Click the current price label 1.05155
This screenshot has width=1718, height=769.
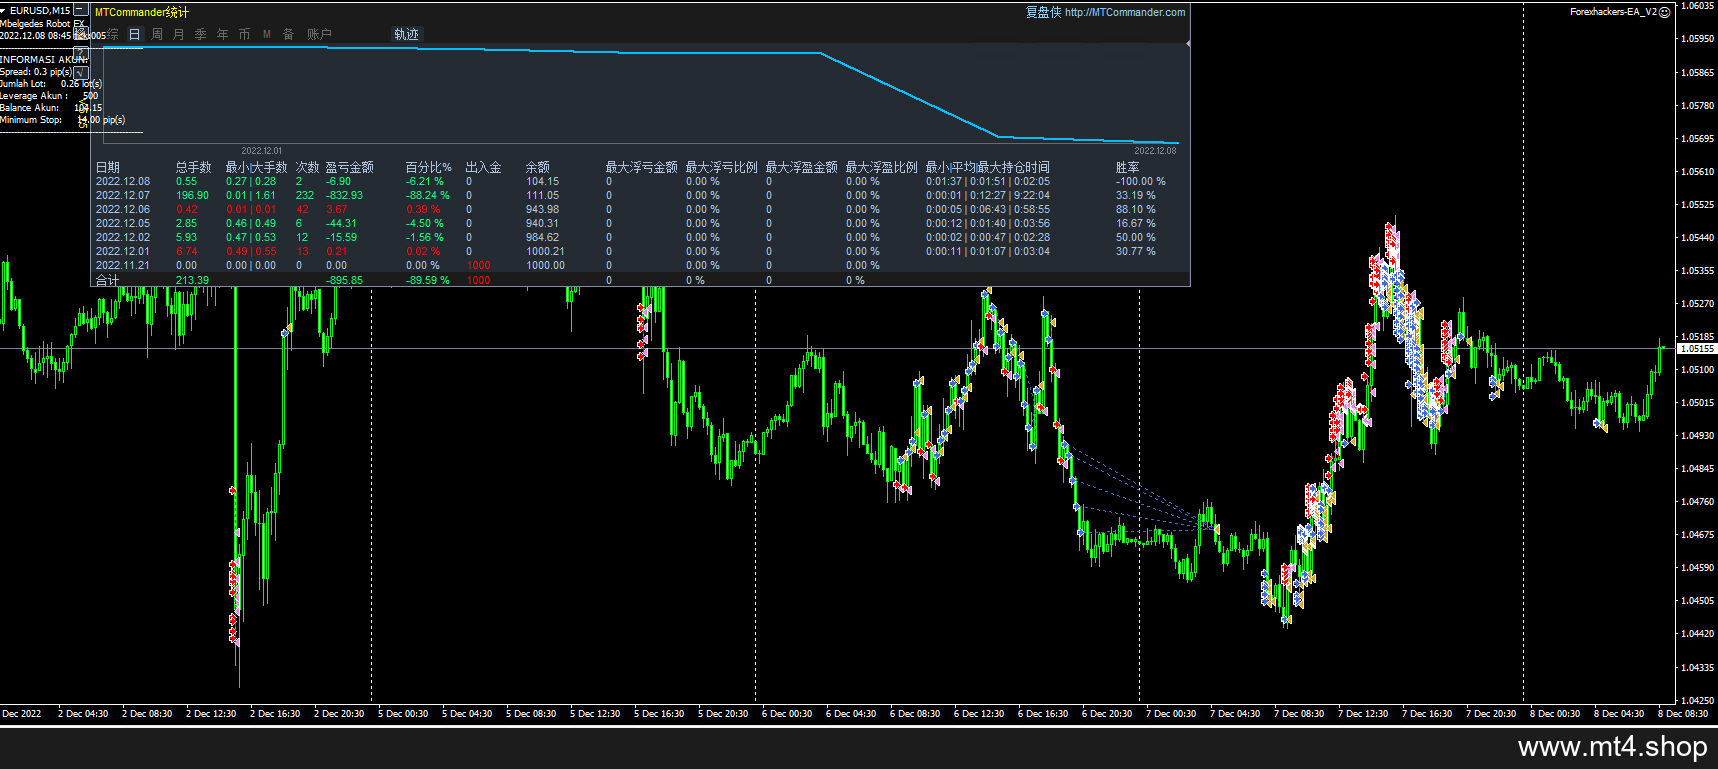click(x=1697, y=349)
